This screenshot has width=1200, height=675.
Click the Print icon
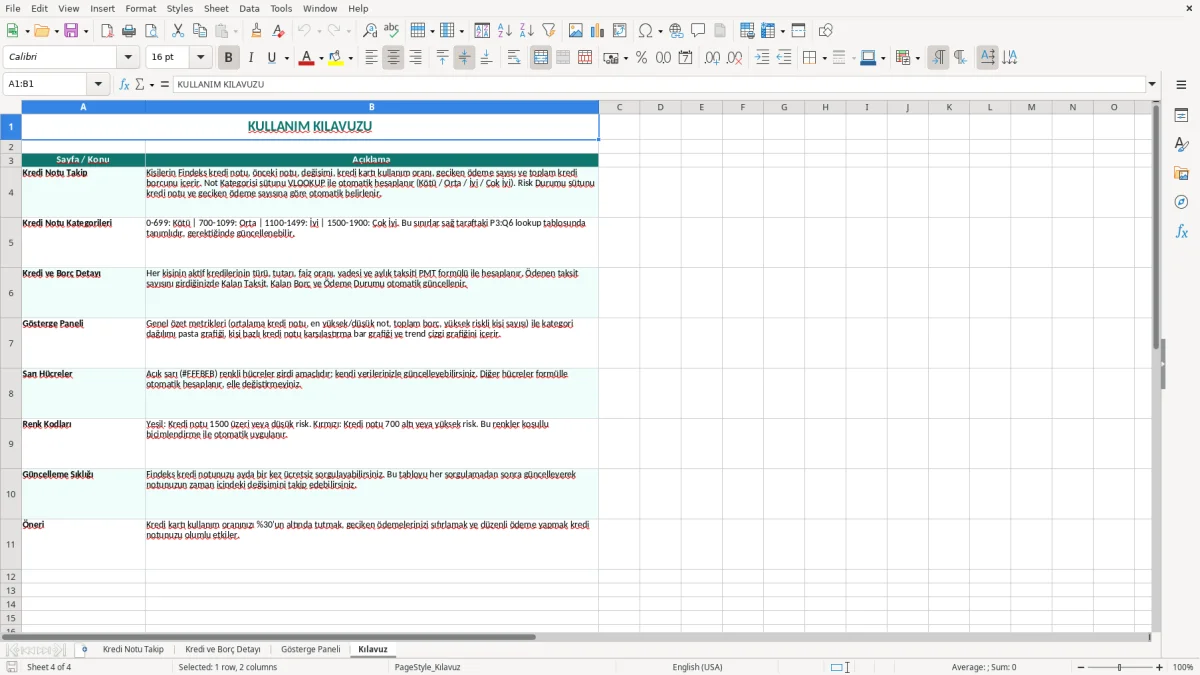tap(129, 31)
